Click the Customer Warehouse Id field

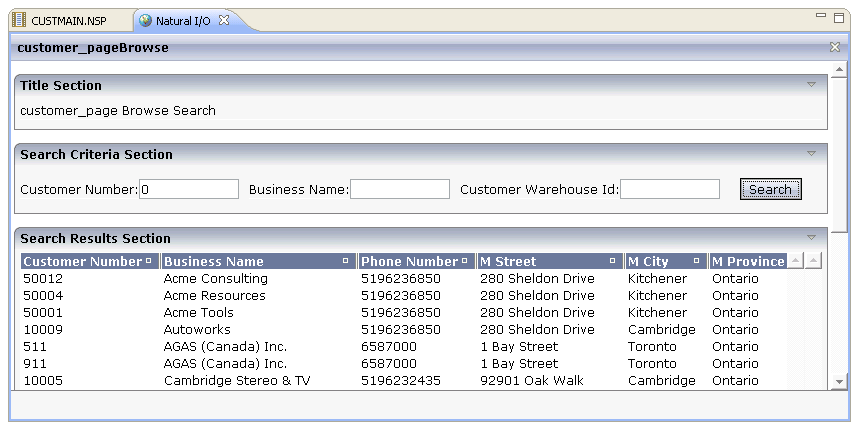[x=669, y=189]
